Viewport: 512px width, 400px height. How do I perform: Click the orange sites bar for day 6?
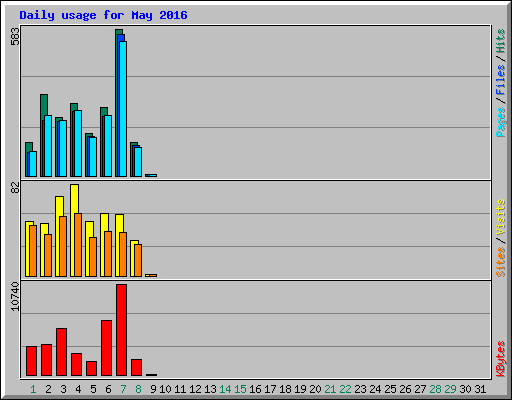pos(108,254)
